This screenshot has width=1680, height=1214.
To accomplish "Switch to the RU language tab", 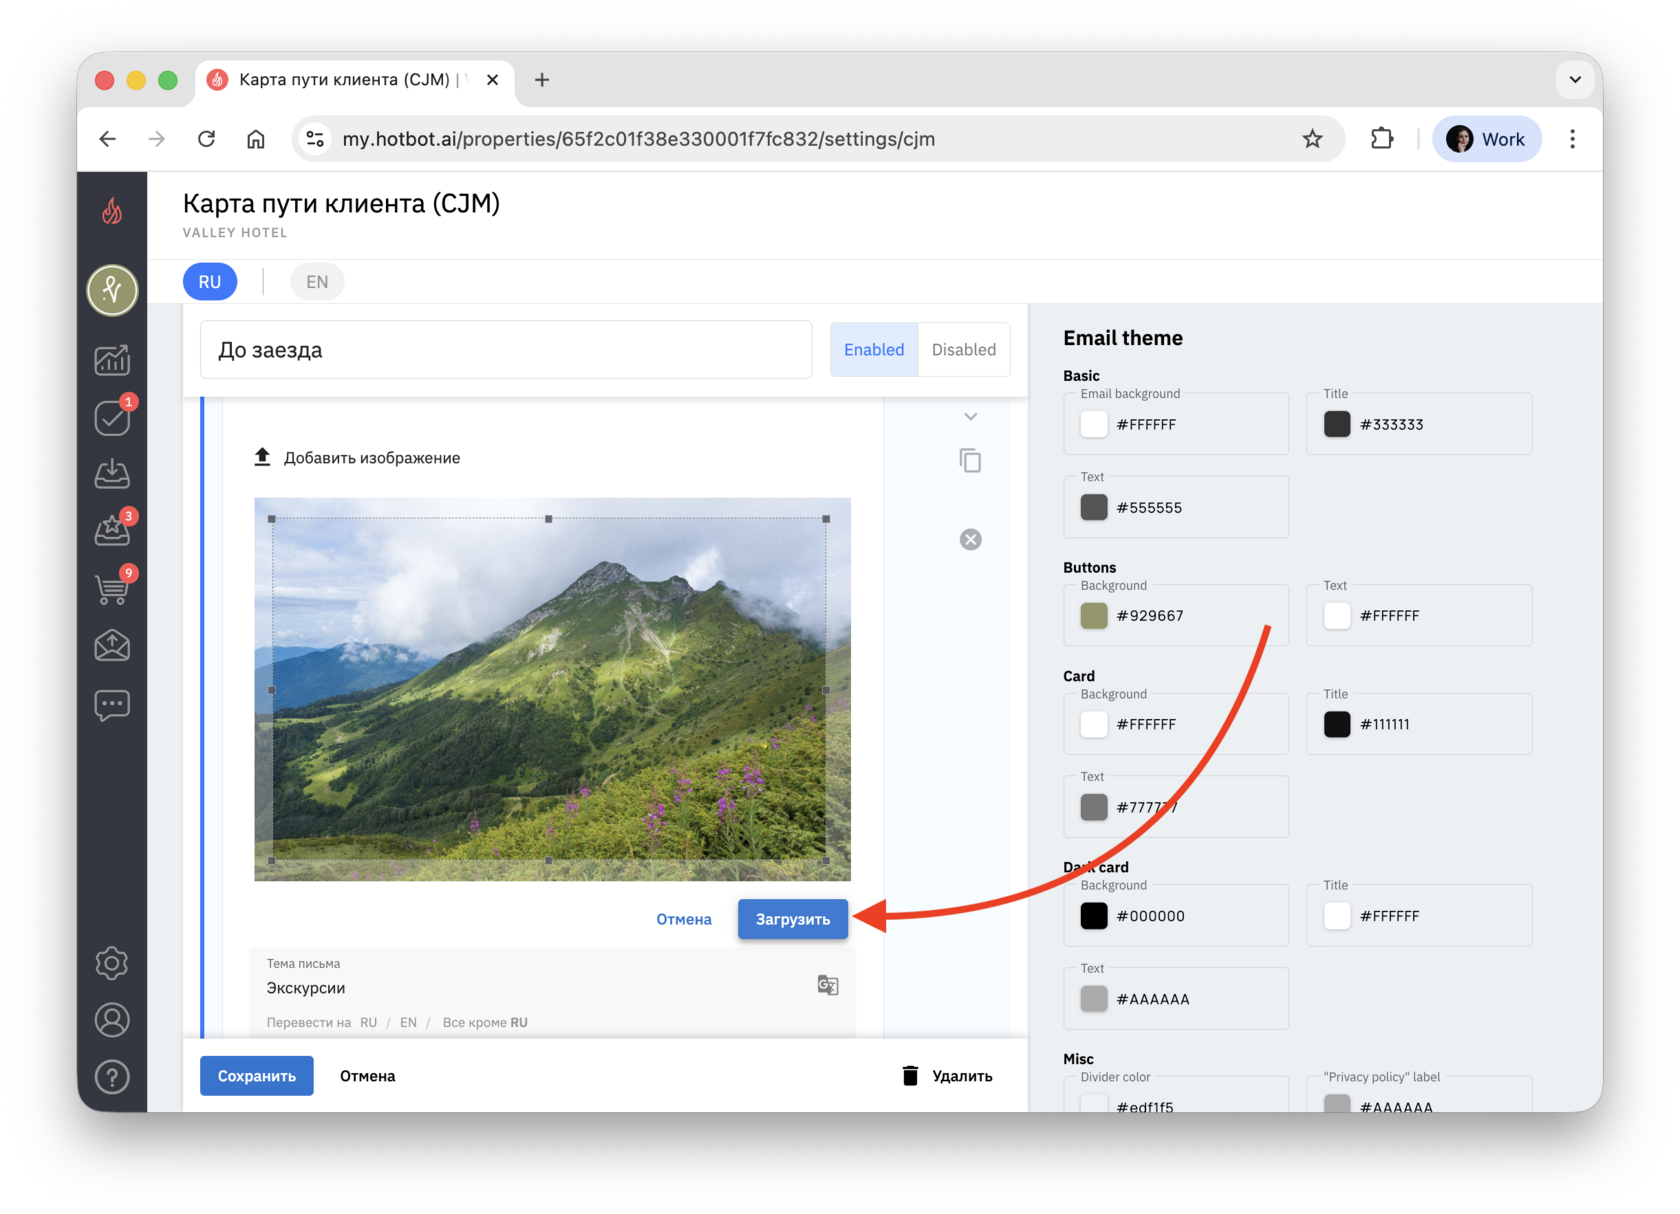I will click(x=210, y=282).
